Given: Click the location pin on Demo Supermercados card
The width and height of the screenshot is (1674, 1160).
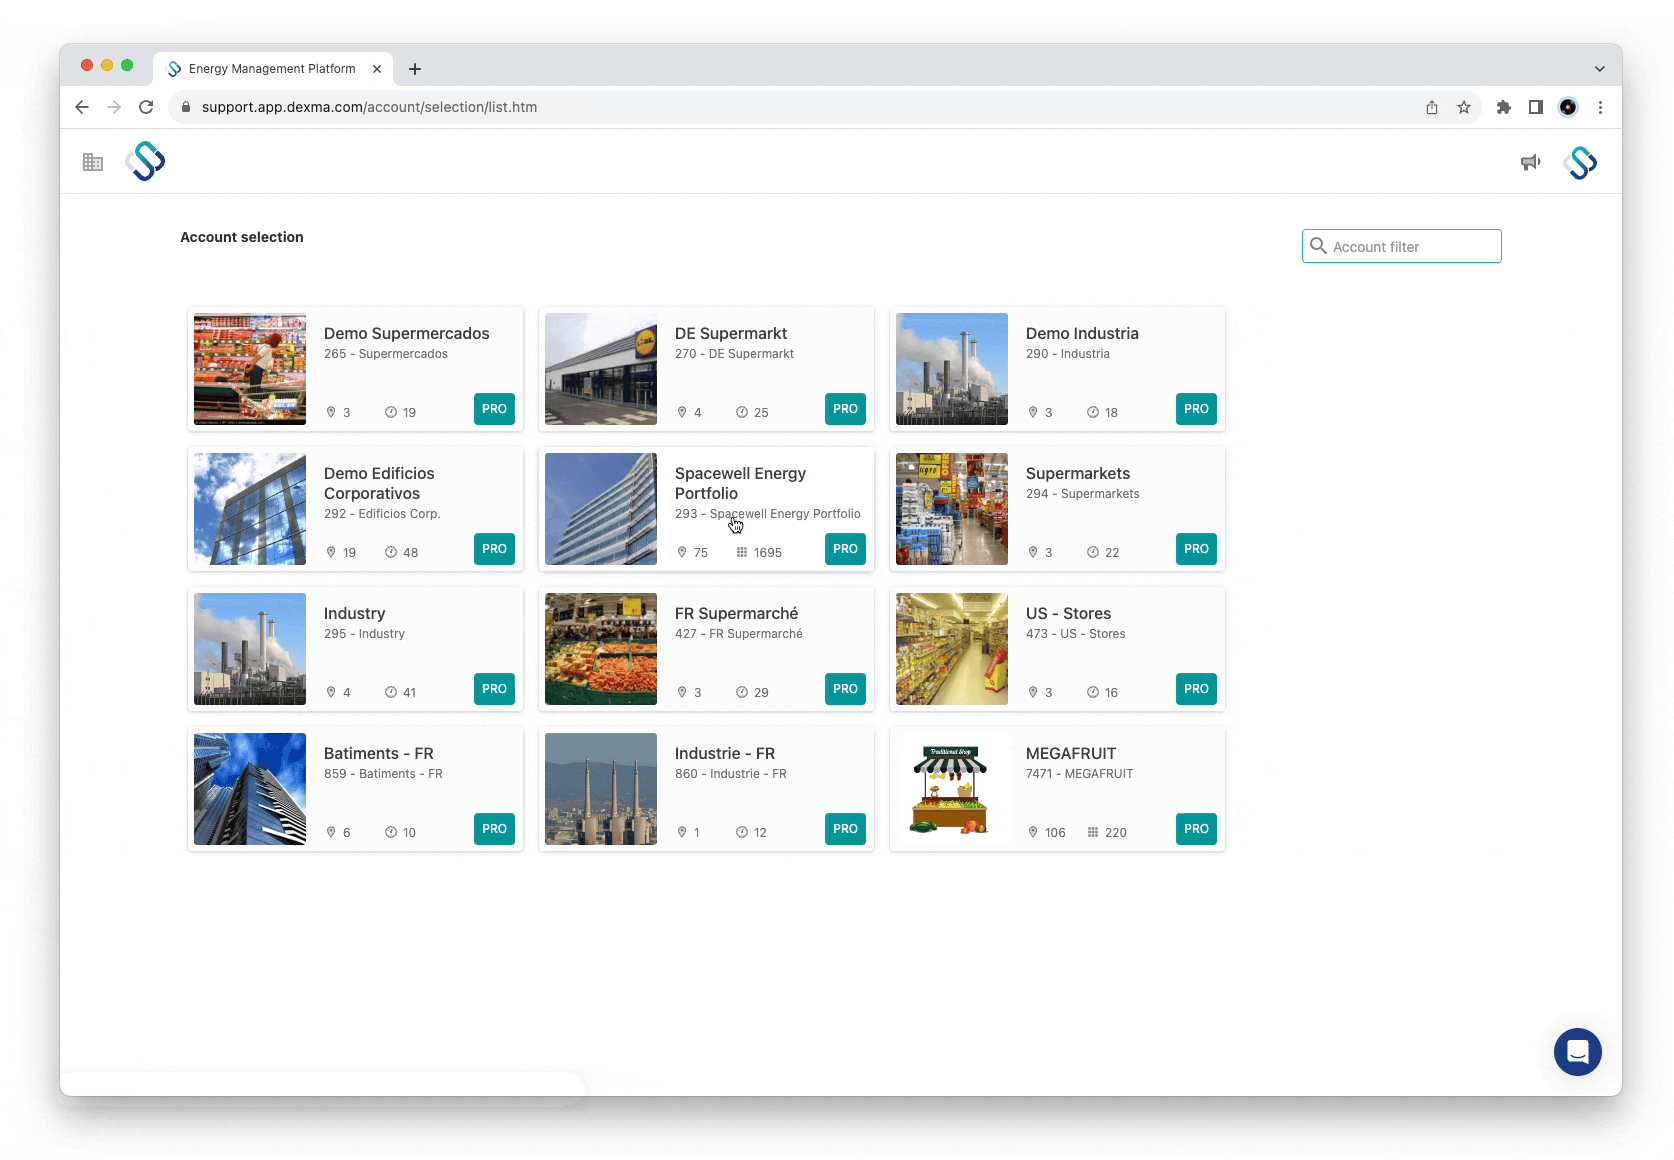Looking at the screenshot, I should [x=330, y=412].
